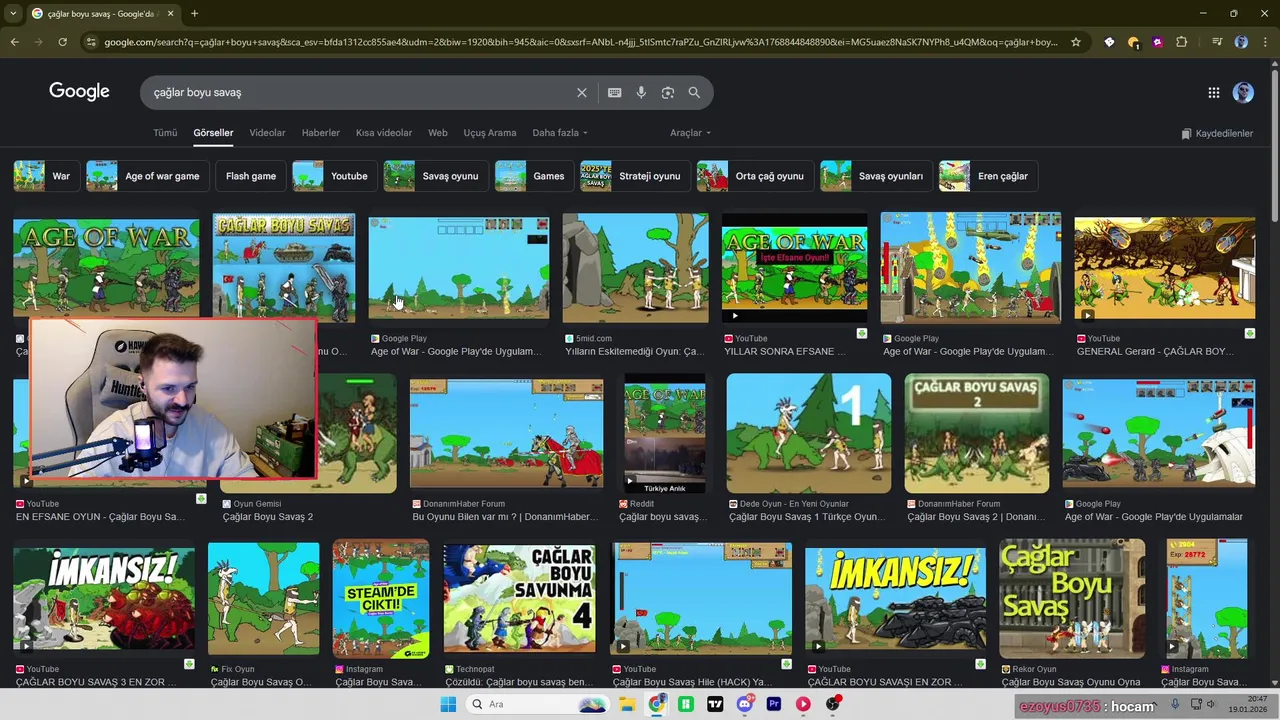Click the Chrome address bar URL
The image size is (1280, 720).
tap(580, 42)
